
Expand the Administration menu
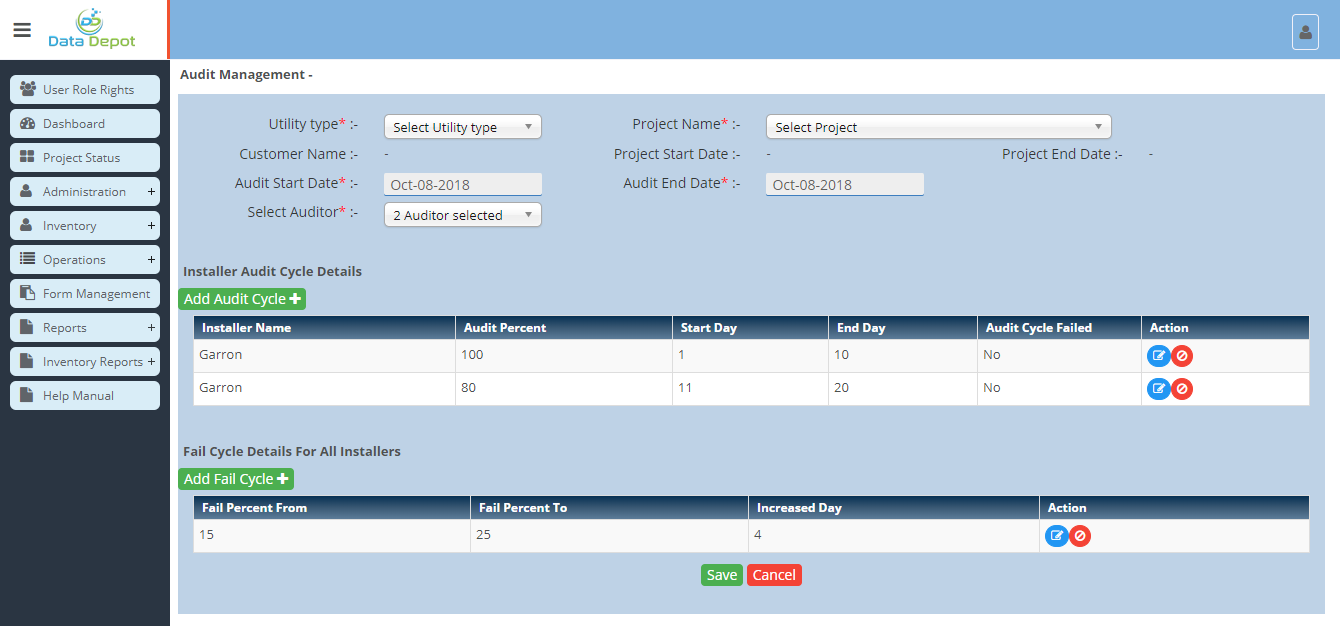(x=85, y=192)
